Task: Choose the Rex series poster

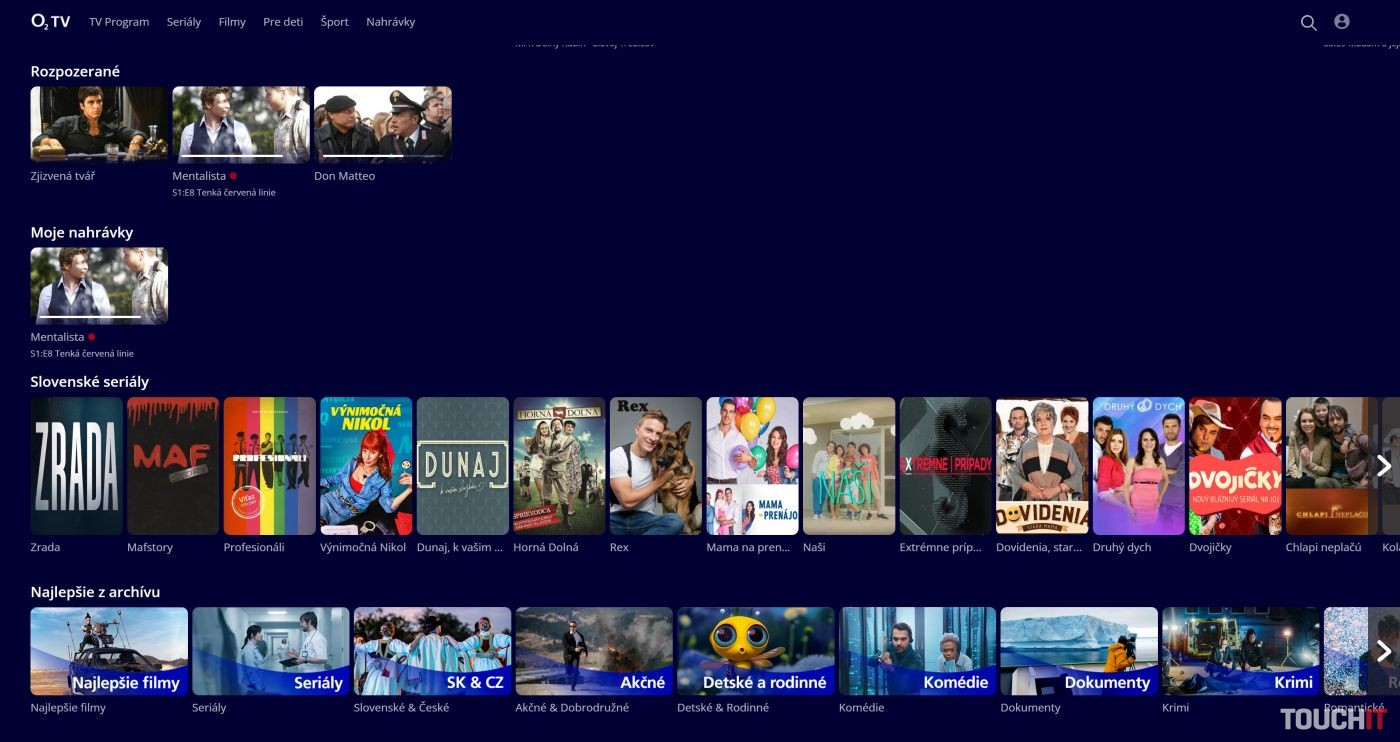Action: pos(656,466)
